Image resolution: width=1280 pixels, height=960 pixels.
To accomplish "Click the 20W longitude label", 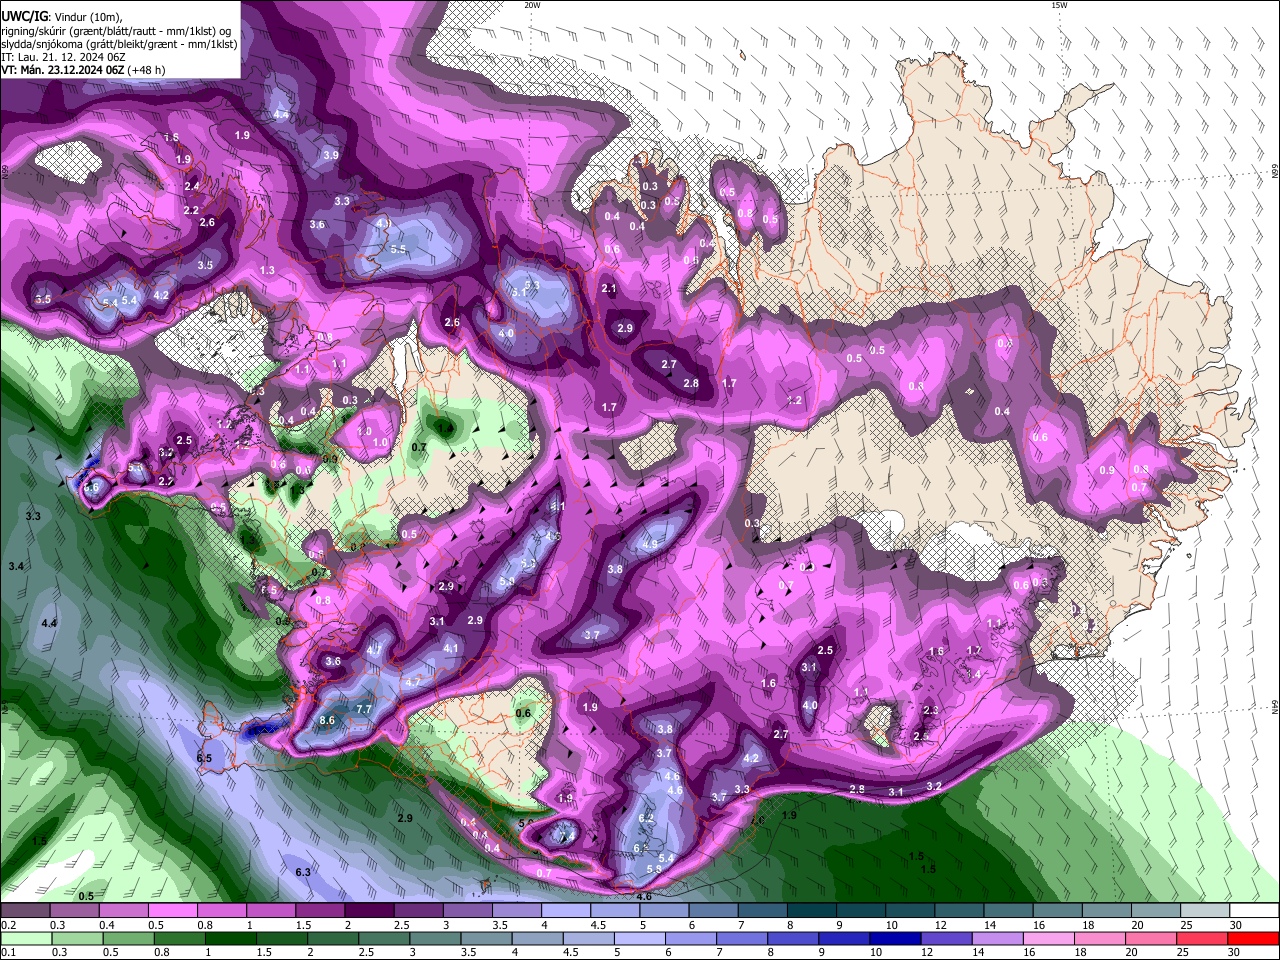I will pyautogui.click(x=532, y=5).
